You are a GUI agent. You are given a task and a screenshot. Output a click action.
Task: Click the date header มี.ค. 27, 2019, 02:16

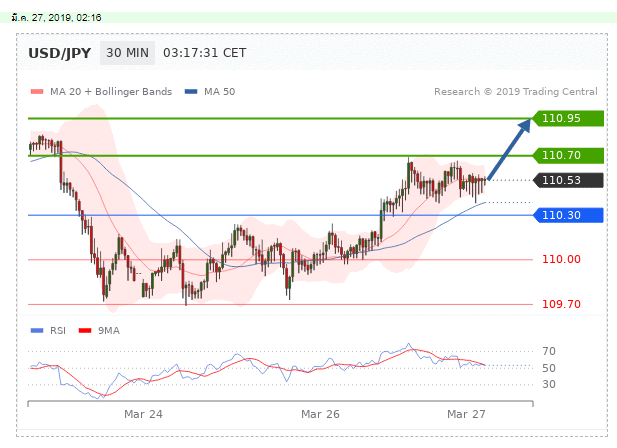click(57, 18)
